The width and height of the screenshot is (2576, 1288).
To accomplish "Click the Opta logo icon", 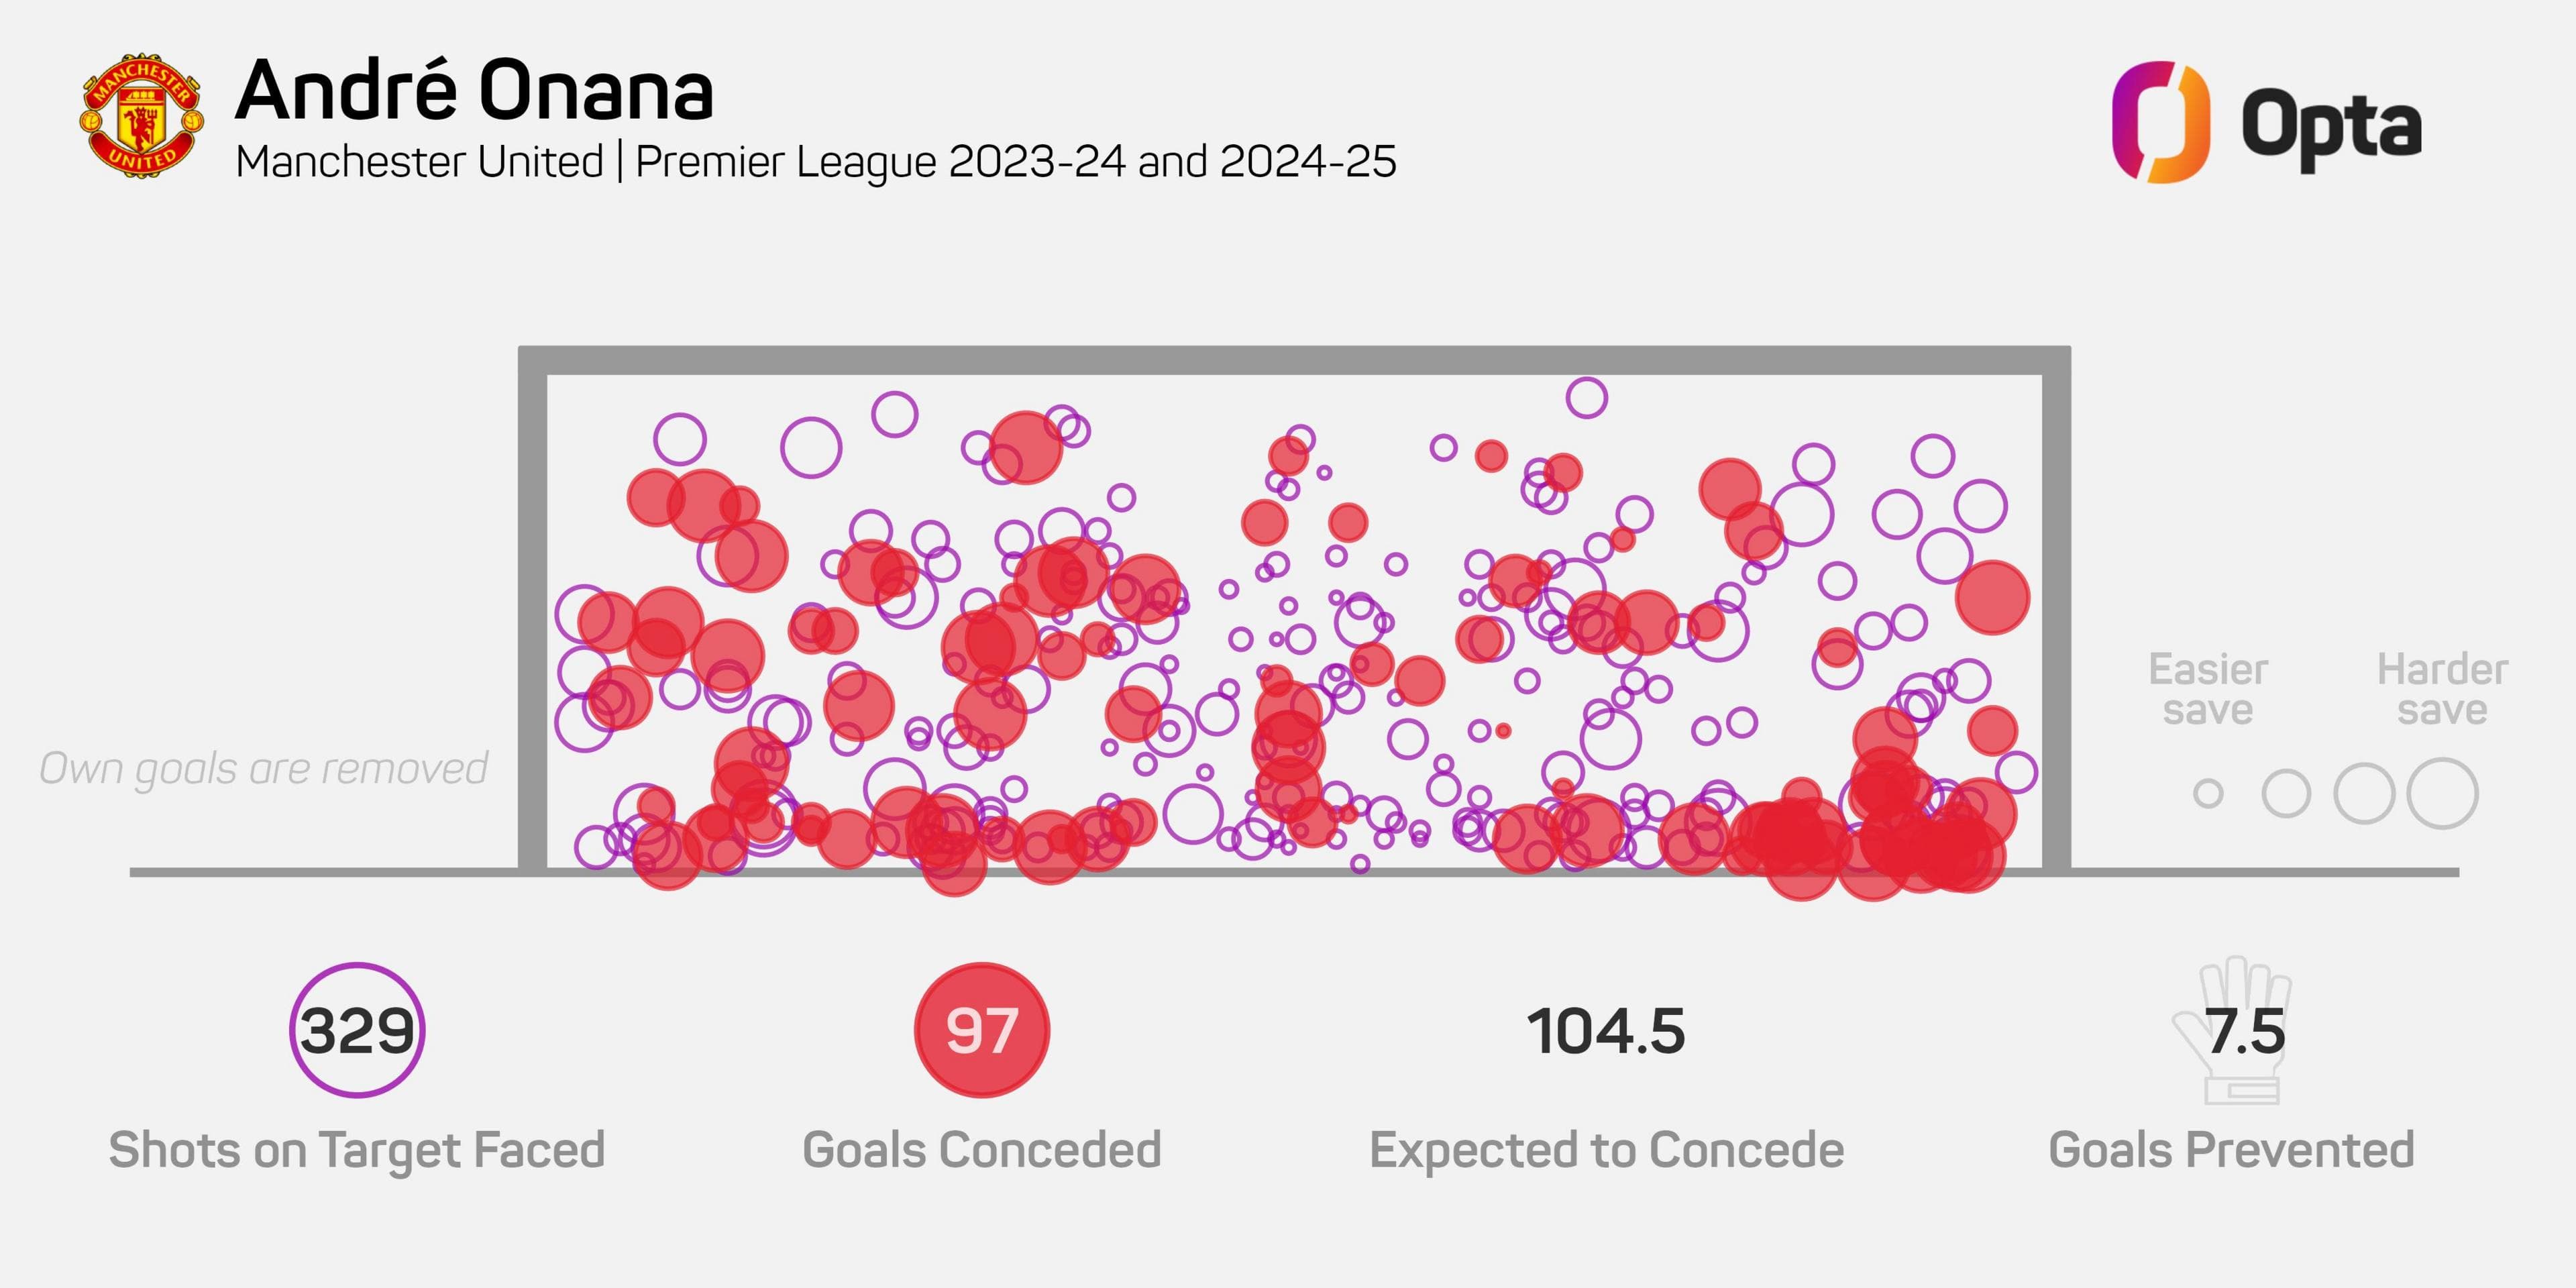I will pyautogui.click(x=2160, y=122).
